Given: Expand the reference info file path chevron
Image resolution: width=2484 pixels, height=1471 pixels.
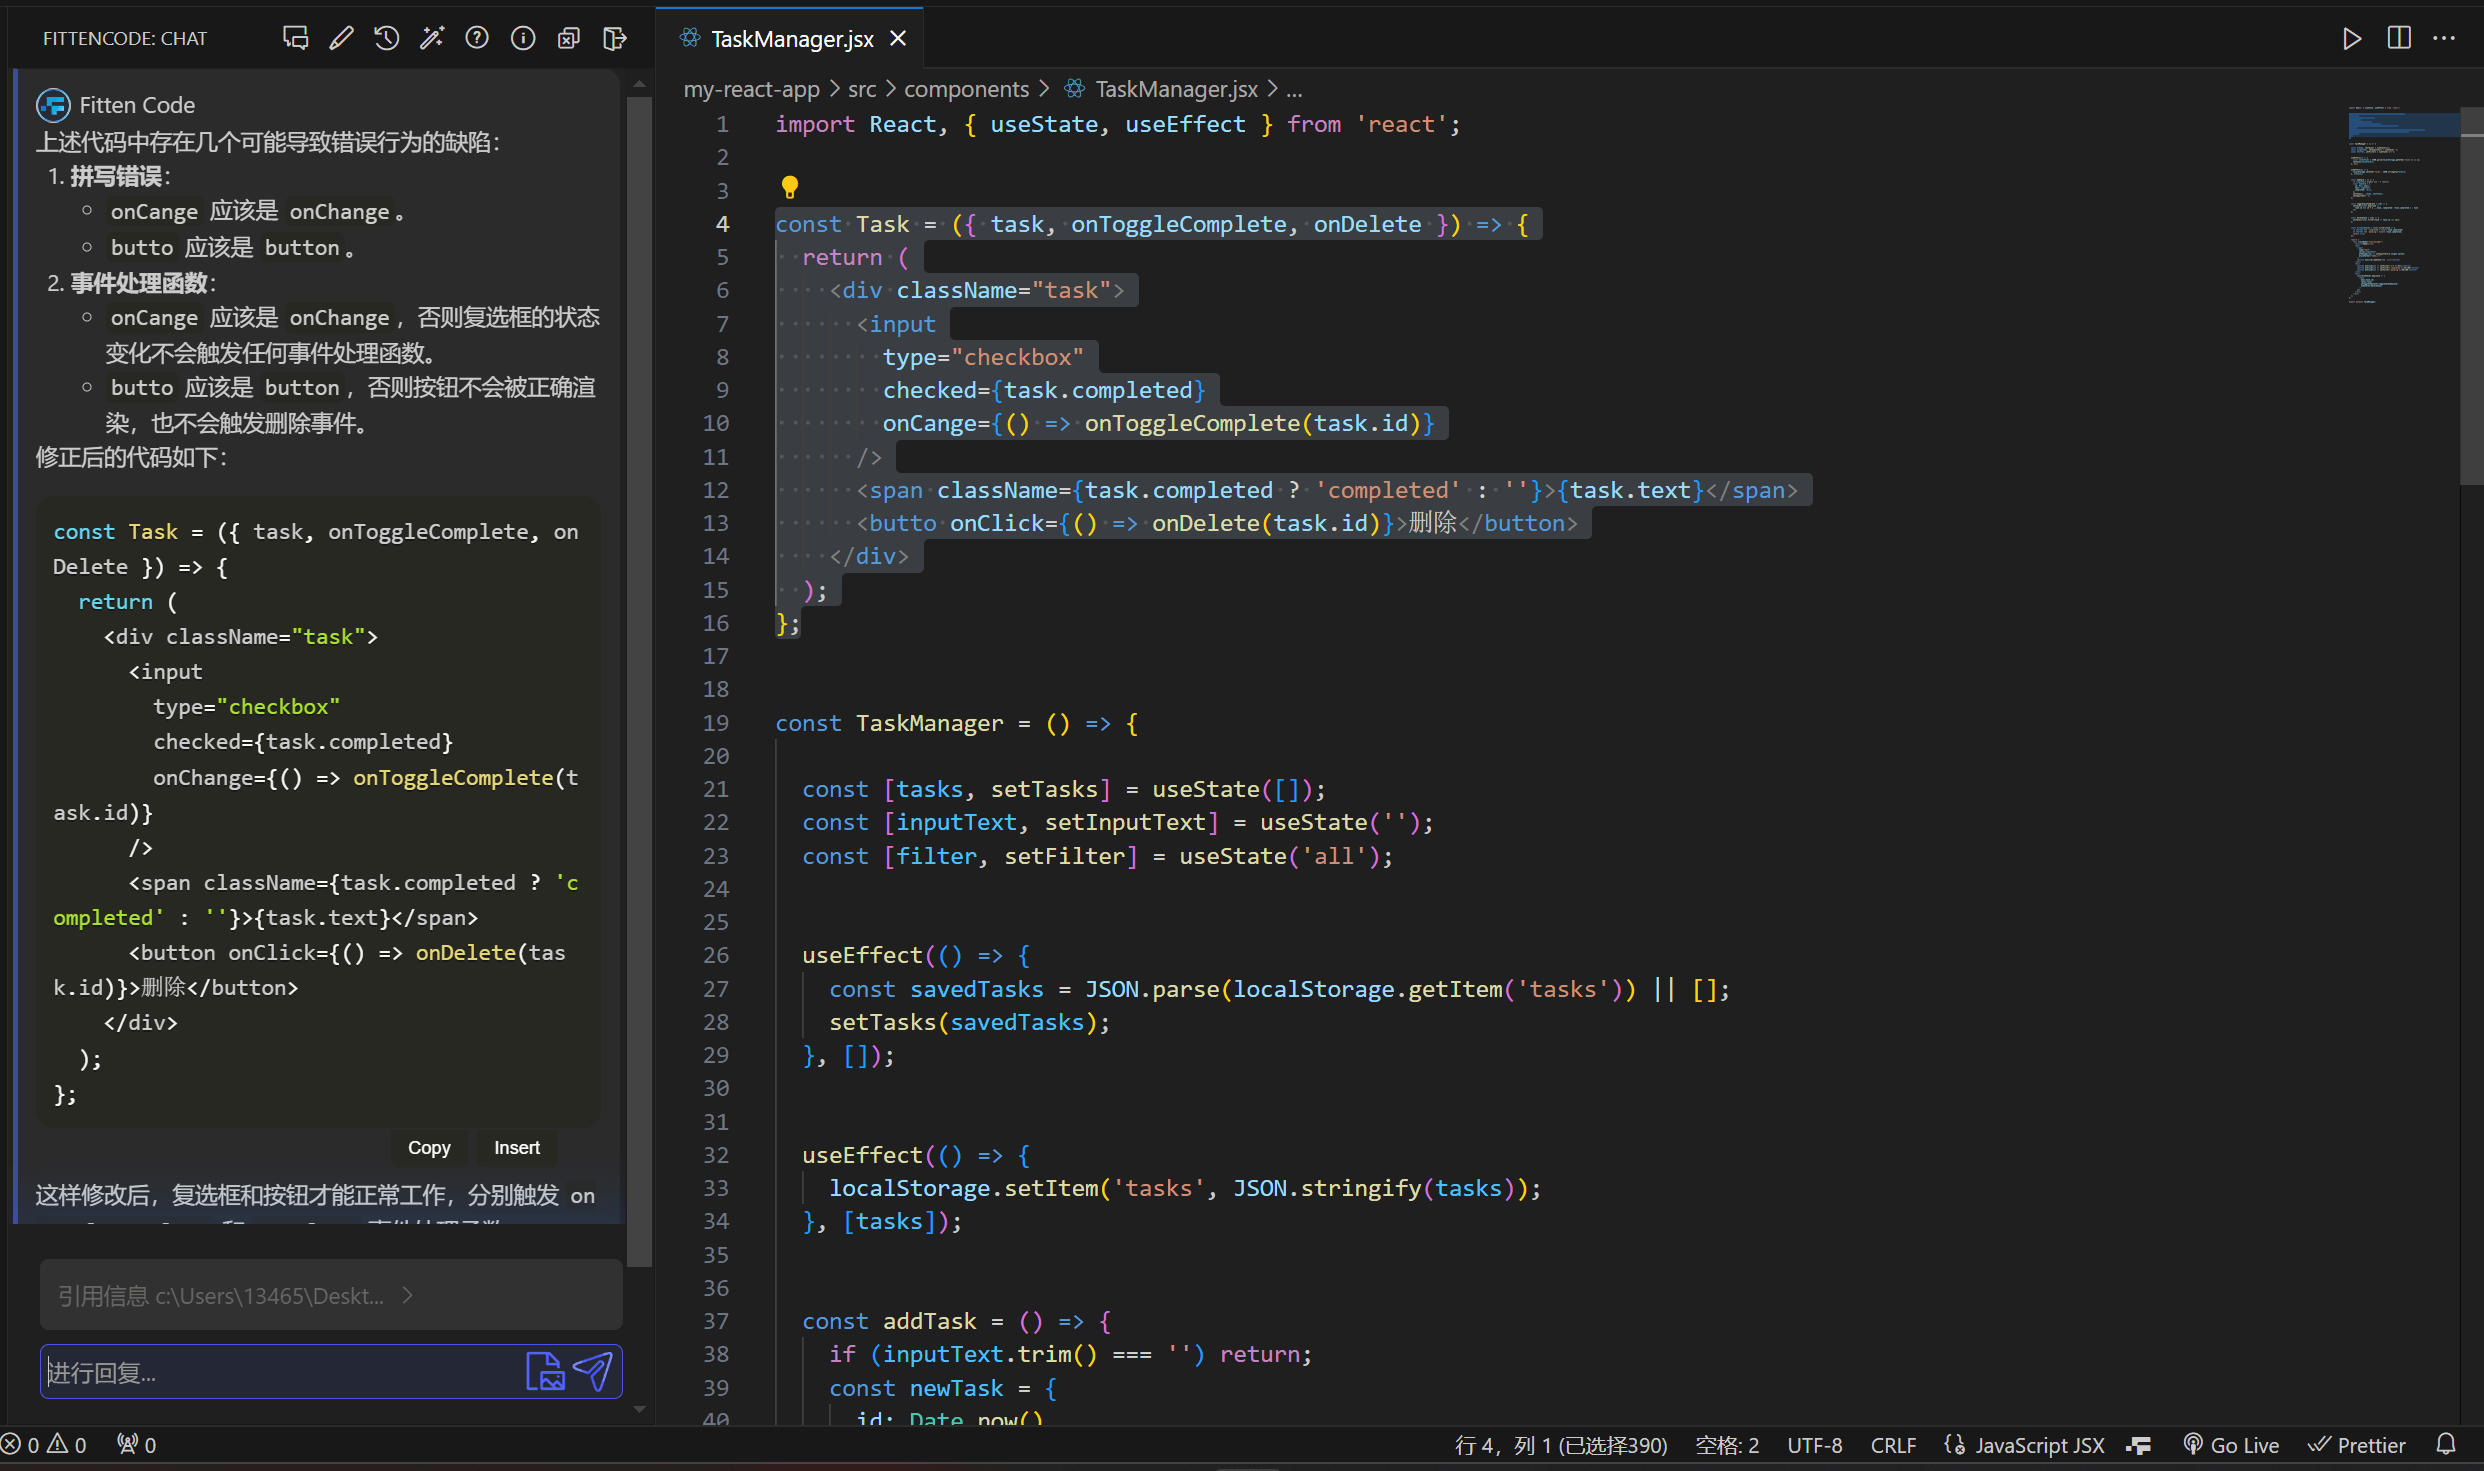Looking at the screenshot, I should [408, 1296].
